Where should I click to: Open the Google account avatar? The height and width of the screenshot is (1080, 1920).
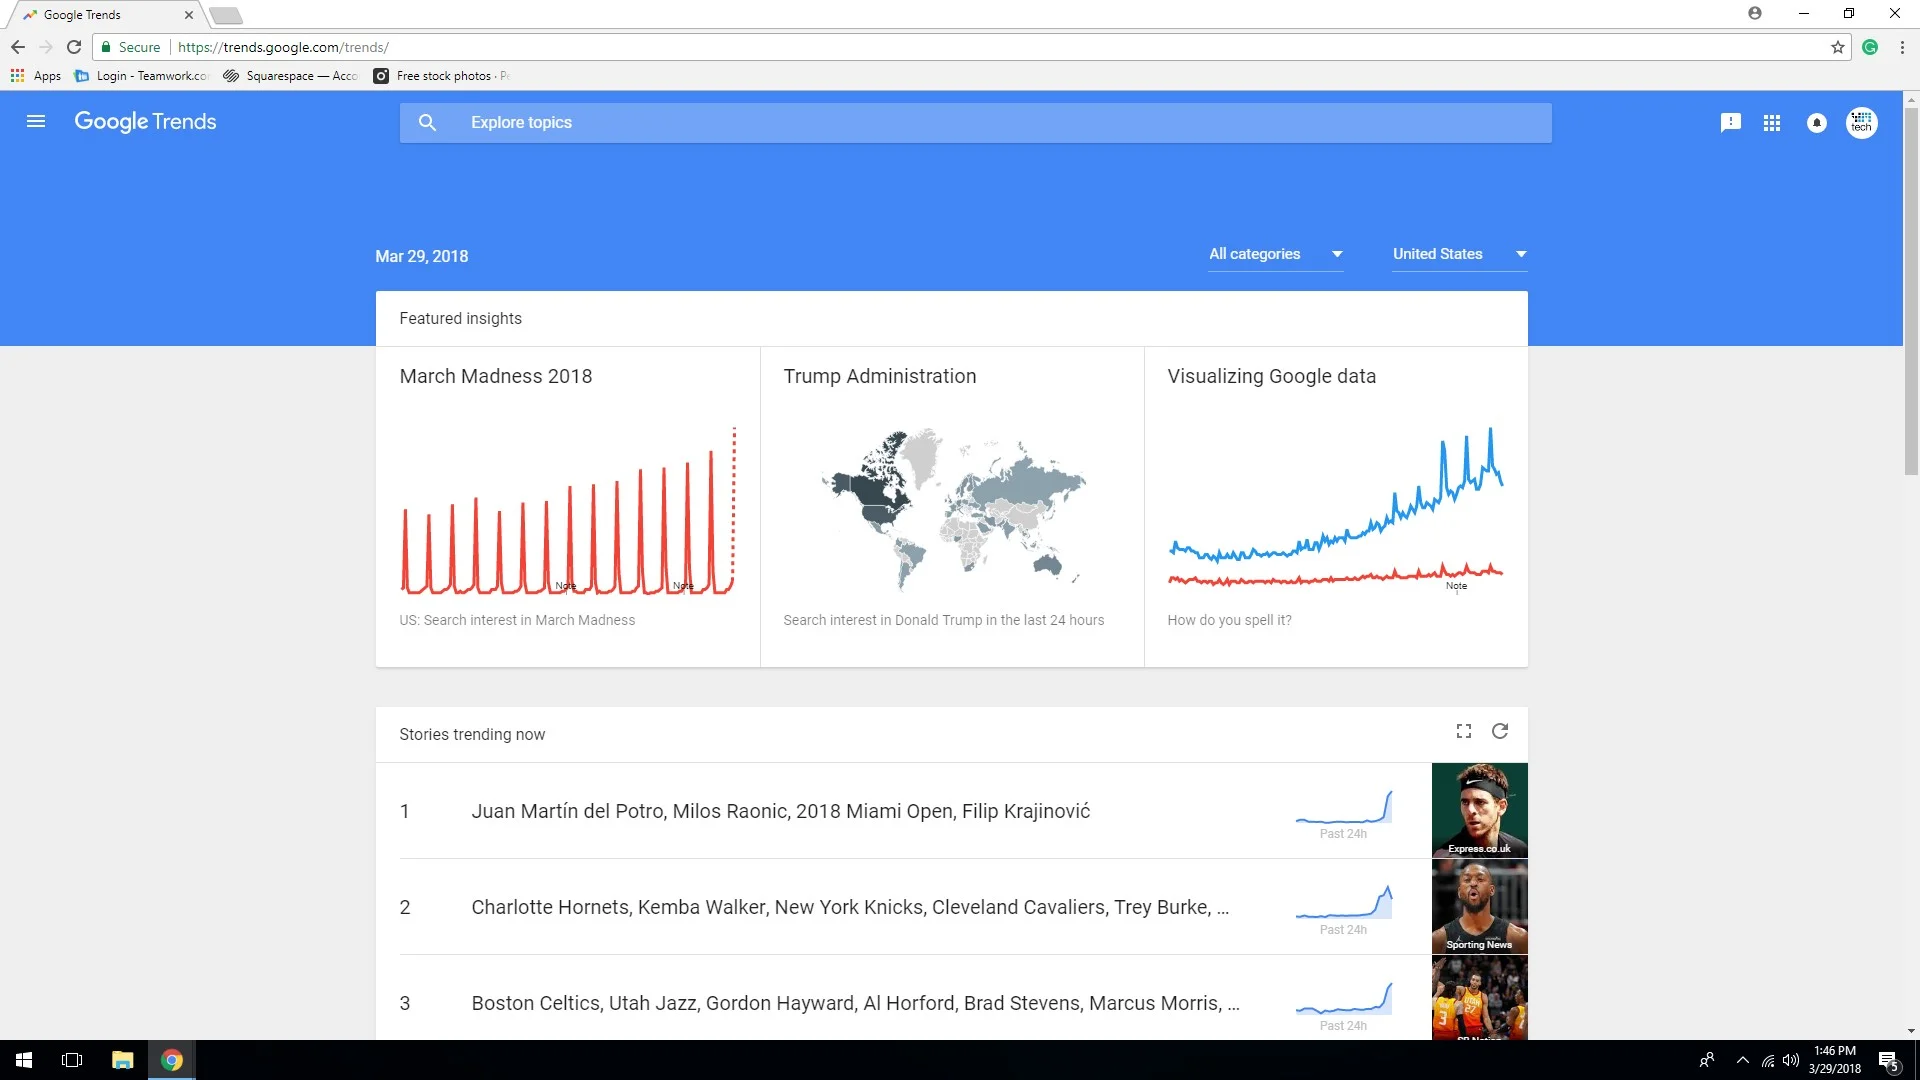click(1862, 122)
